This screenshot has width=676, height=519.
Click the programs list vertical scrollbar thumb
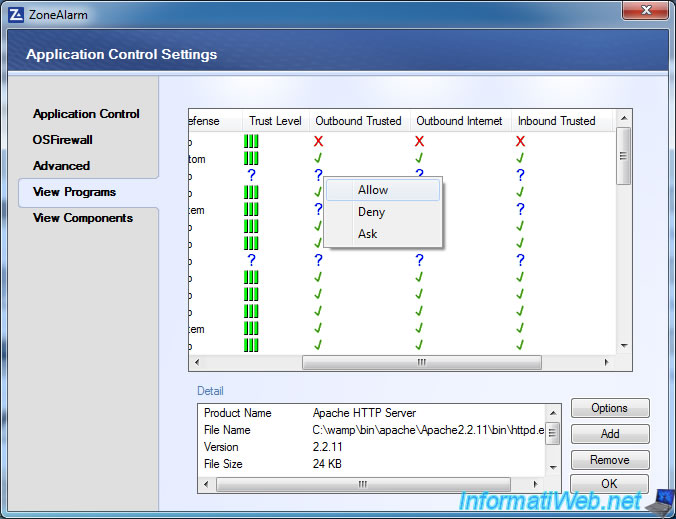tap(624, 156)
